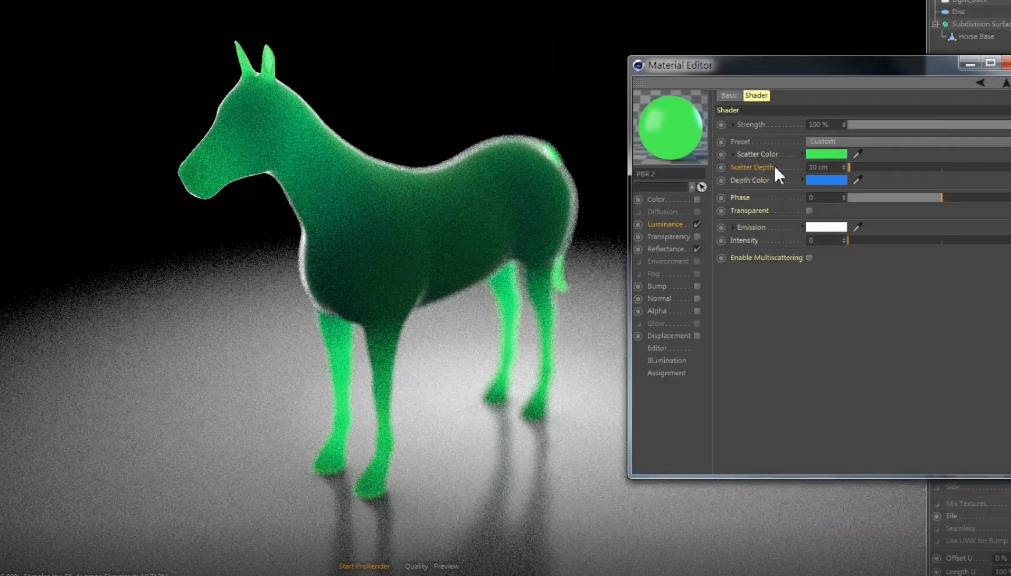Click the Phase slider bar

(929, 197)
